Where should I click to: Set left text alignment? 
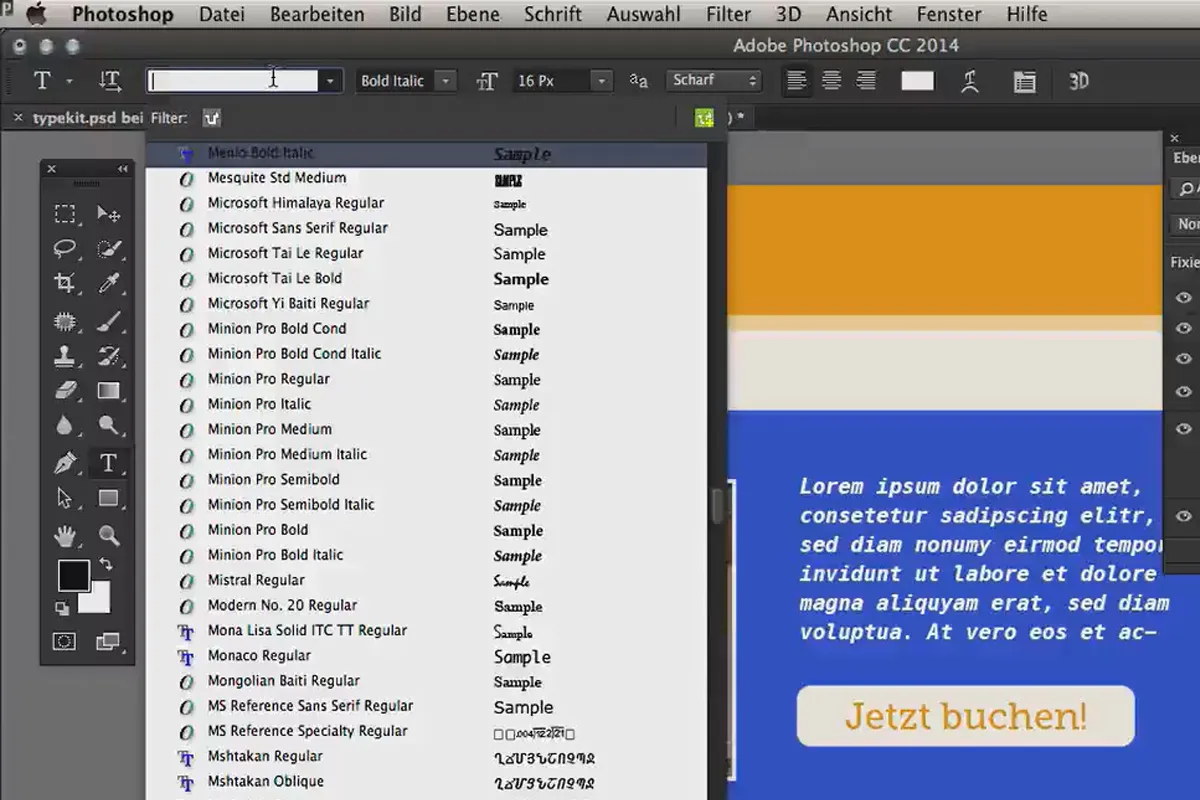tap(796, 81)
